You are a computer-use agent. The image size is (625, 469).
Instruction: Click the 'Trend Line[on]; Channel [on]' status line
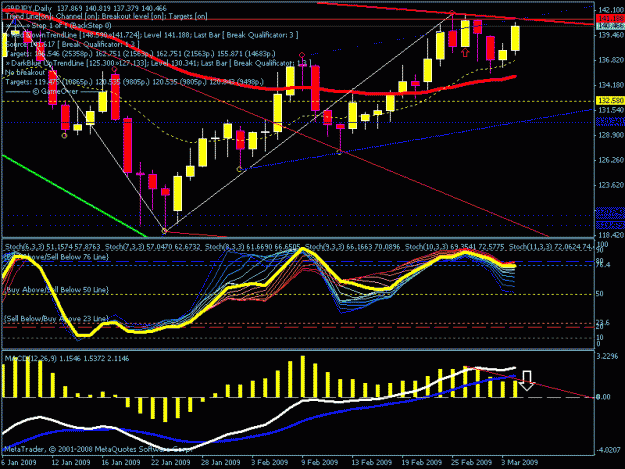click(106, 16)
